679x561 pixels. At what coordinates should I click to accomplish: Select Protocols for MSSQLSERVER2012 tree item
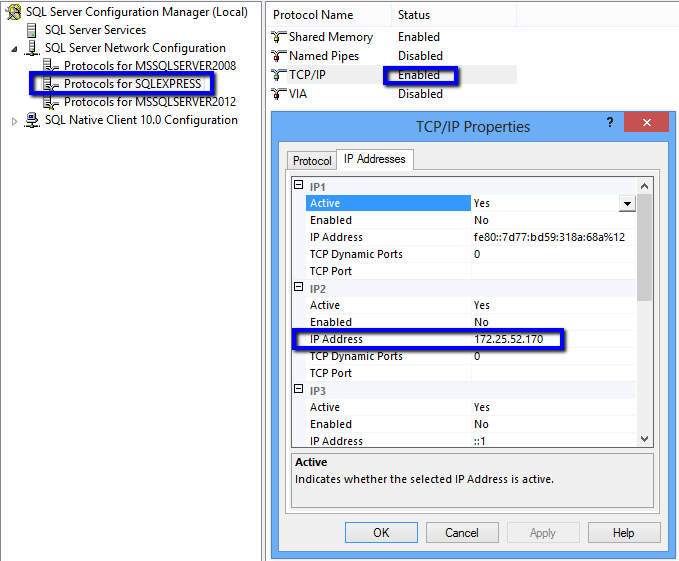point(150,102)
